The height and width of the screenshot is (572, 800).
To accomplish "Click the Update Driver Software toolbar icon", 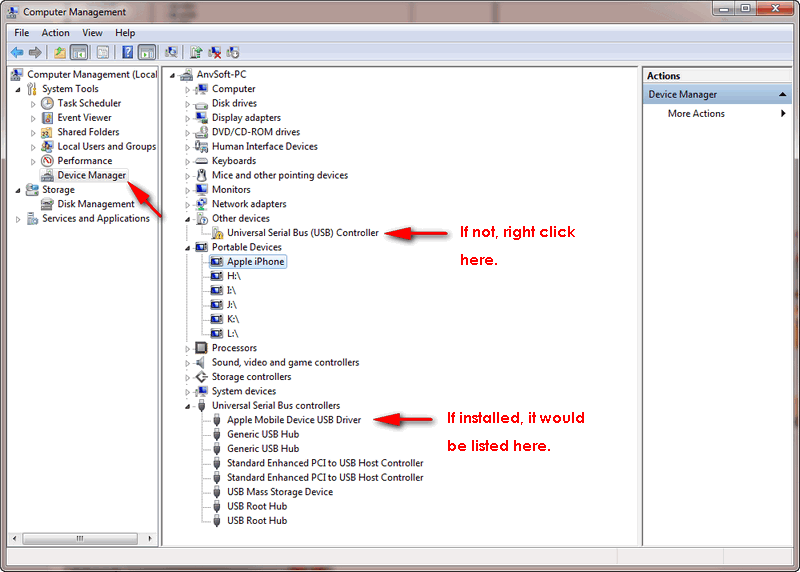I will tap(196, 52).
